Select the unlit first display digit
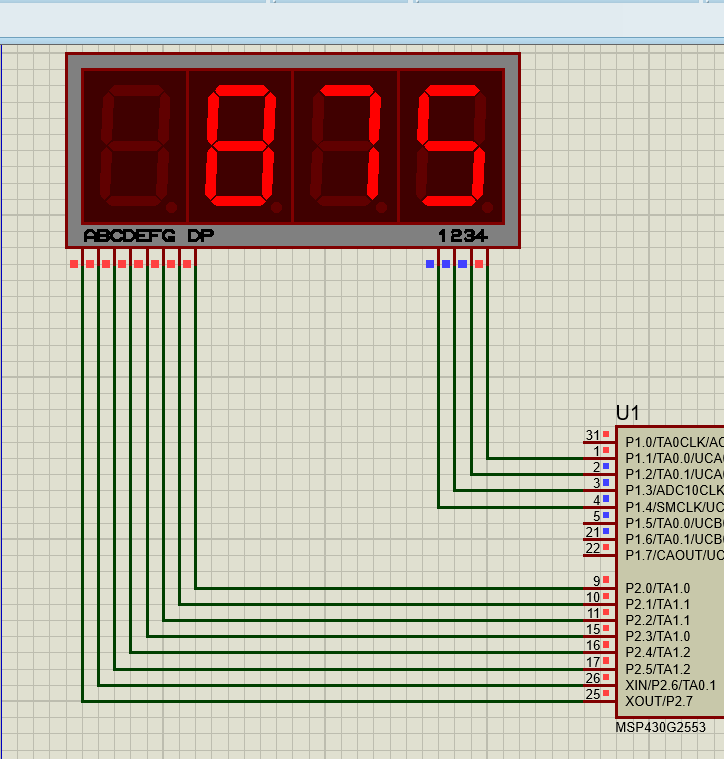This screenshot has height=759, width=724. pos(136,146)
